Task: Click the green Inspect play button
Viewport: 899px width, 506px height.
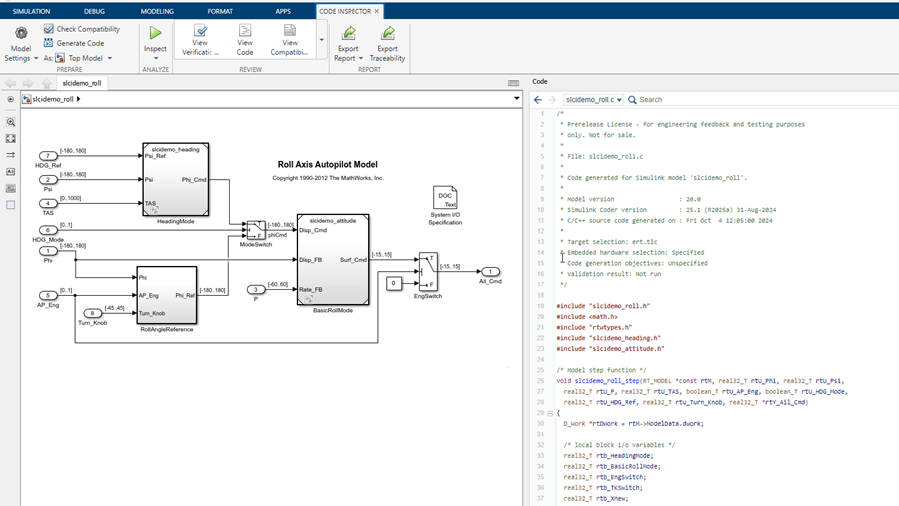Action: point(155,34)
